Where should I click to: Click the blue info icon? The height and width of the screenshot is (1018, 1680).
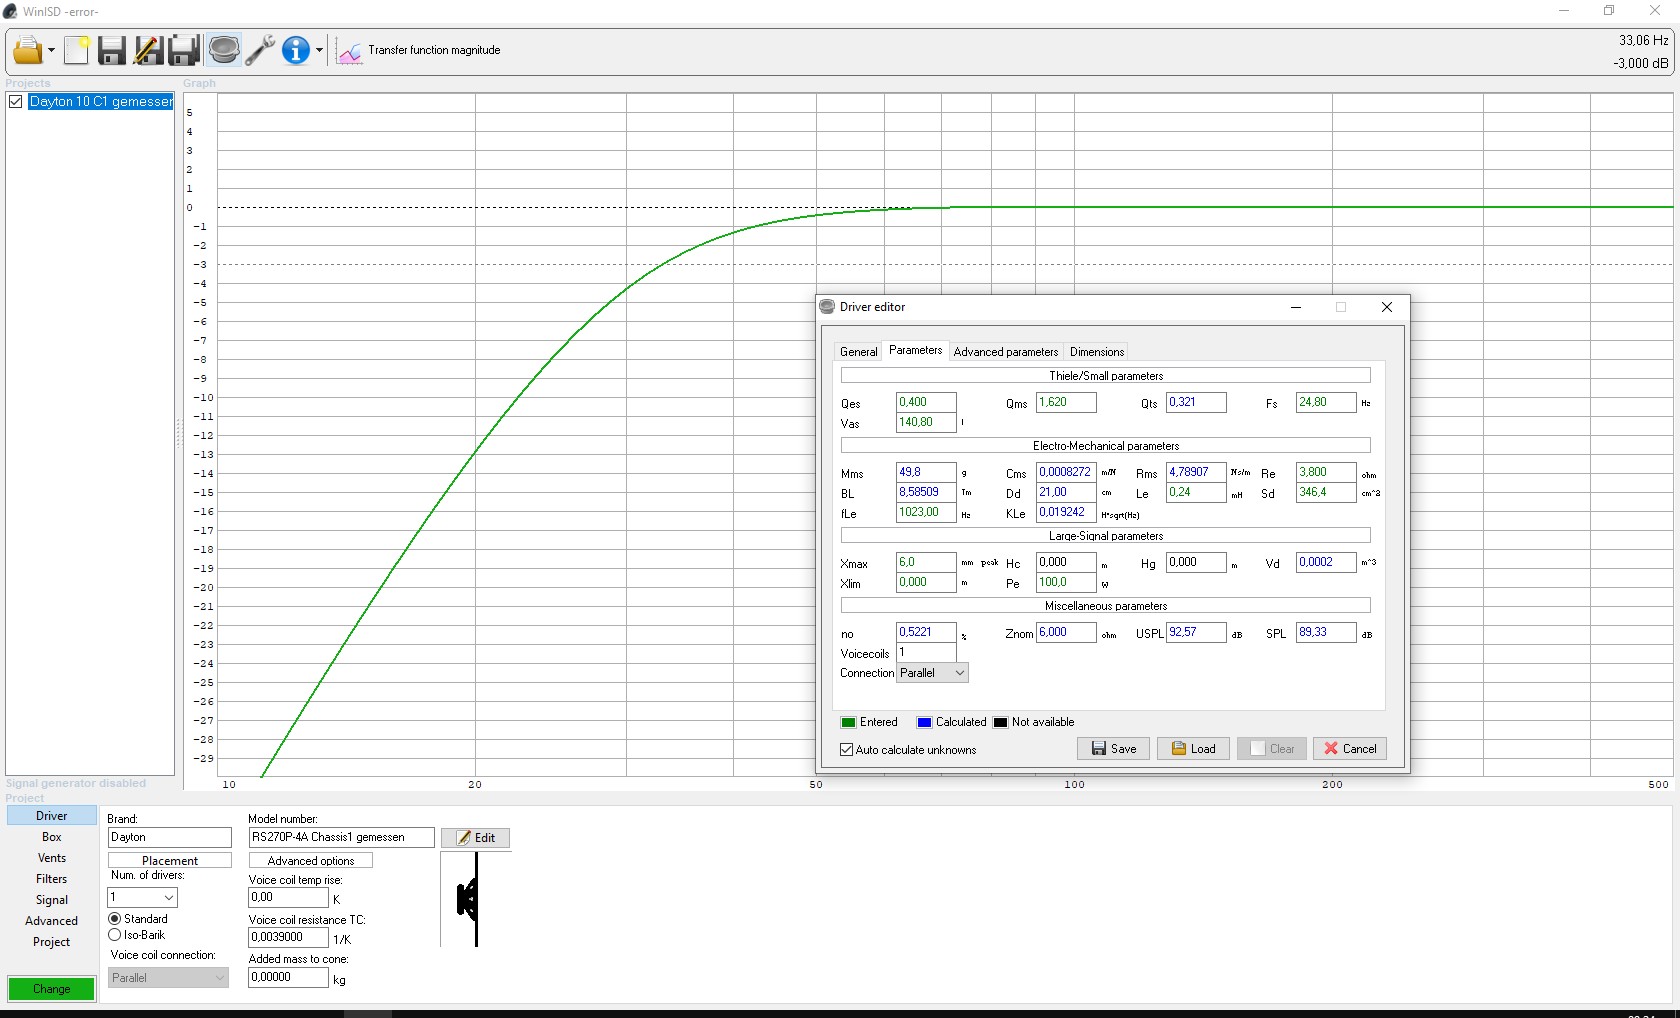click(296, 50)
